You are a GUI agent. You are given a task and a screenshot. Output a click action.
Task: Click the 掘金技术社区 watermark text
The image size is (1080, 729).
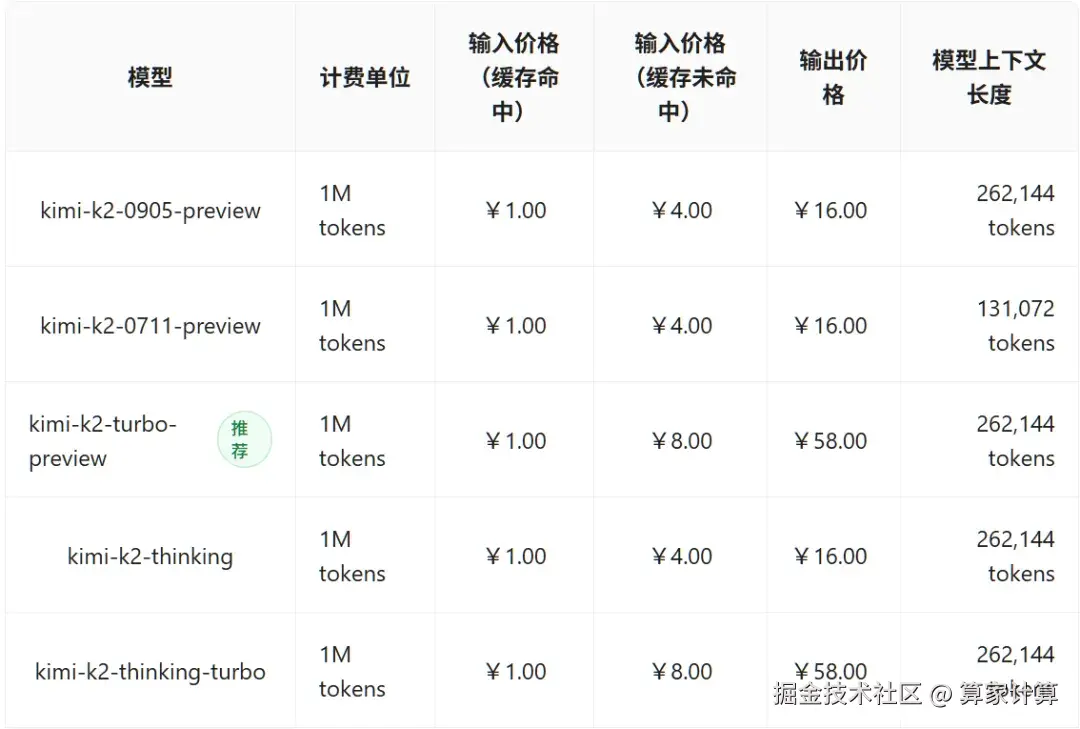(x=847, y=694)
